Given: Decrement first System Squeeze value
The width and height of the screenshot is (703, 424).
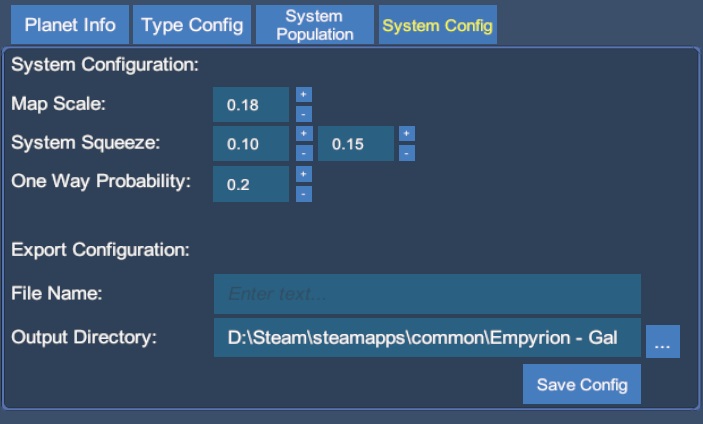Looking at the screenshot, I should [x=304, y=153].
